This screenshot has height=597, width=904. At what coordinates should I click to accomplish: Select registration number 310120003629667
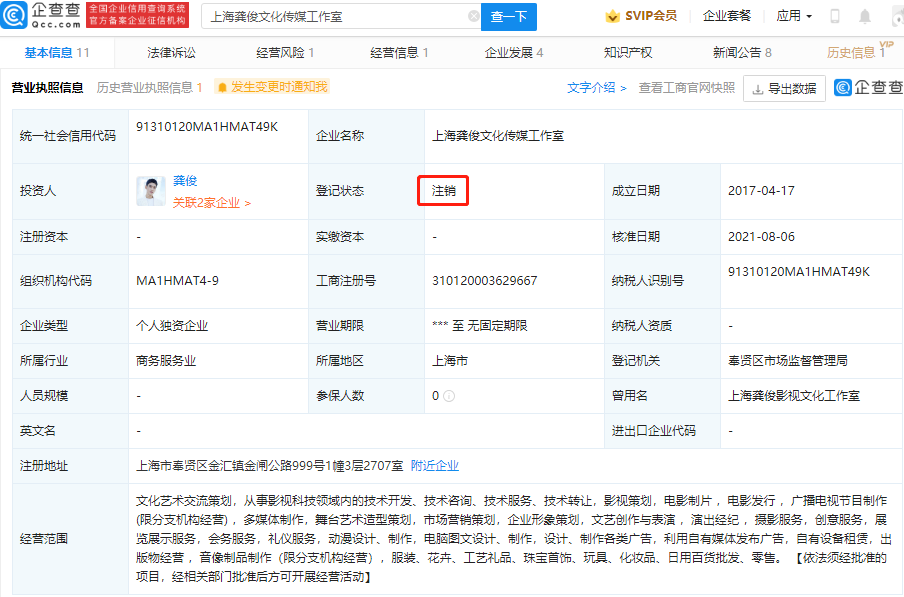[x=484, y=281]
